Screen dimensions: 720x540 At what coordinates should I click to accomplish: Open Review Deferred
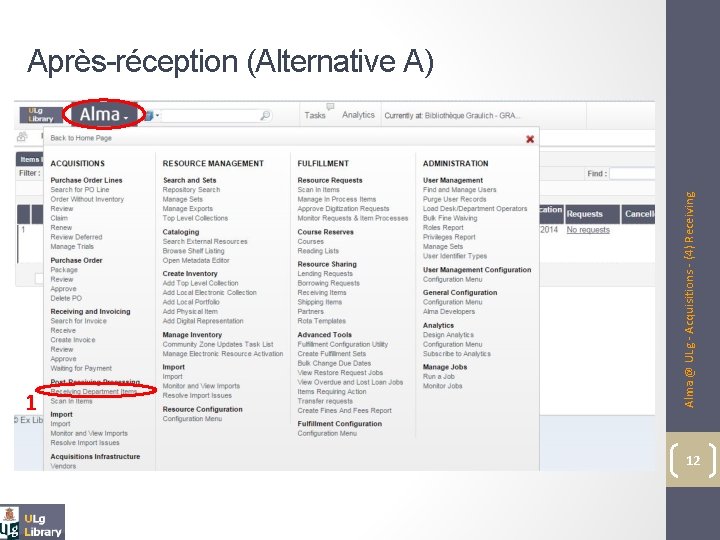tap(76, 237)
